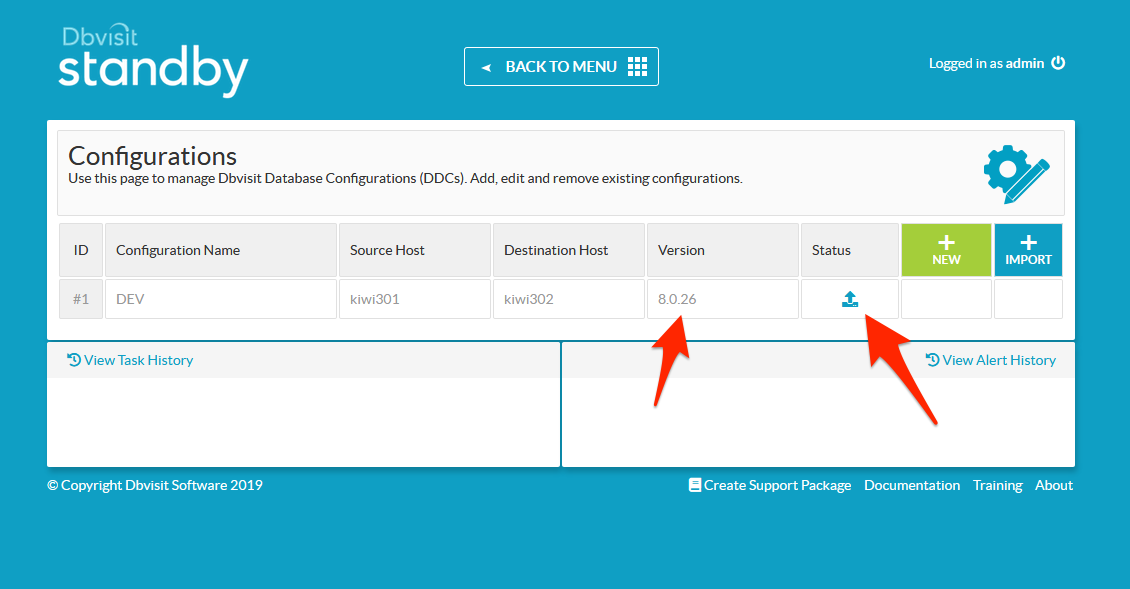
Task: Click the Configuration Name column header
Action: [x=221, y=250]
